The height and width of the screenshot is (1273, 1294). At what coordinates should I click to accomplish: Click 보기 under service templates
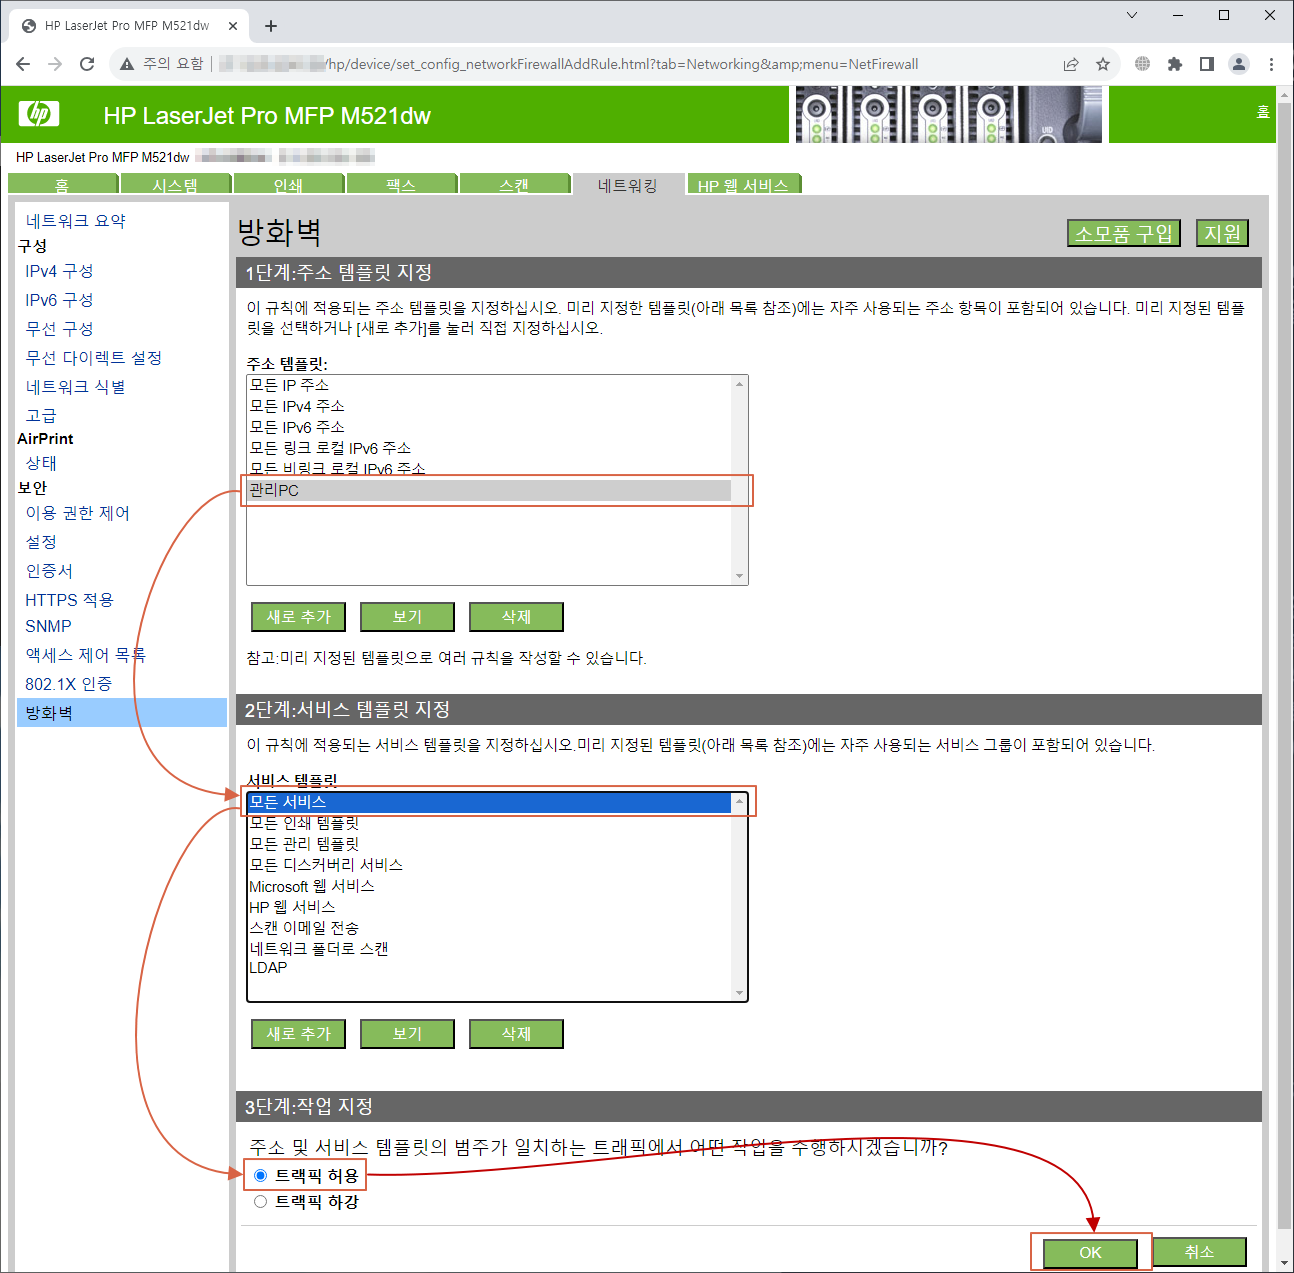point(407,1034)
